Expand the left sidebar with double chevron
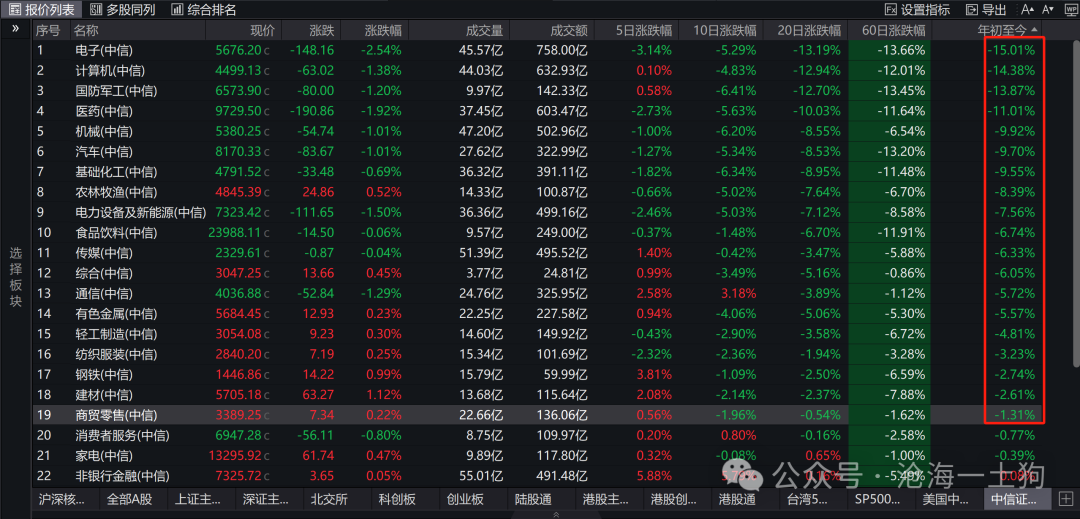The image size is (1080, 519). [x=15, y=29]
